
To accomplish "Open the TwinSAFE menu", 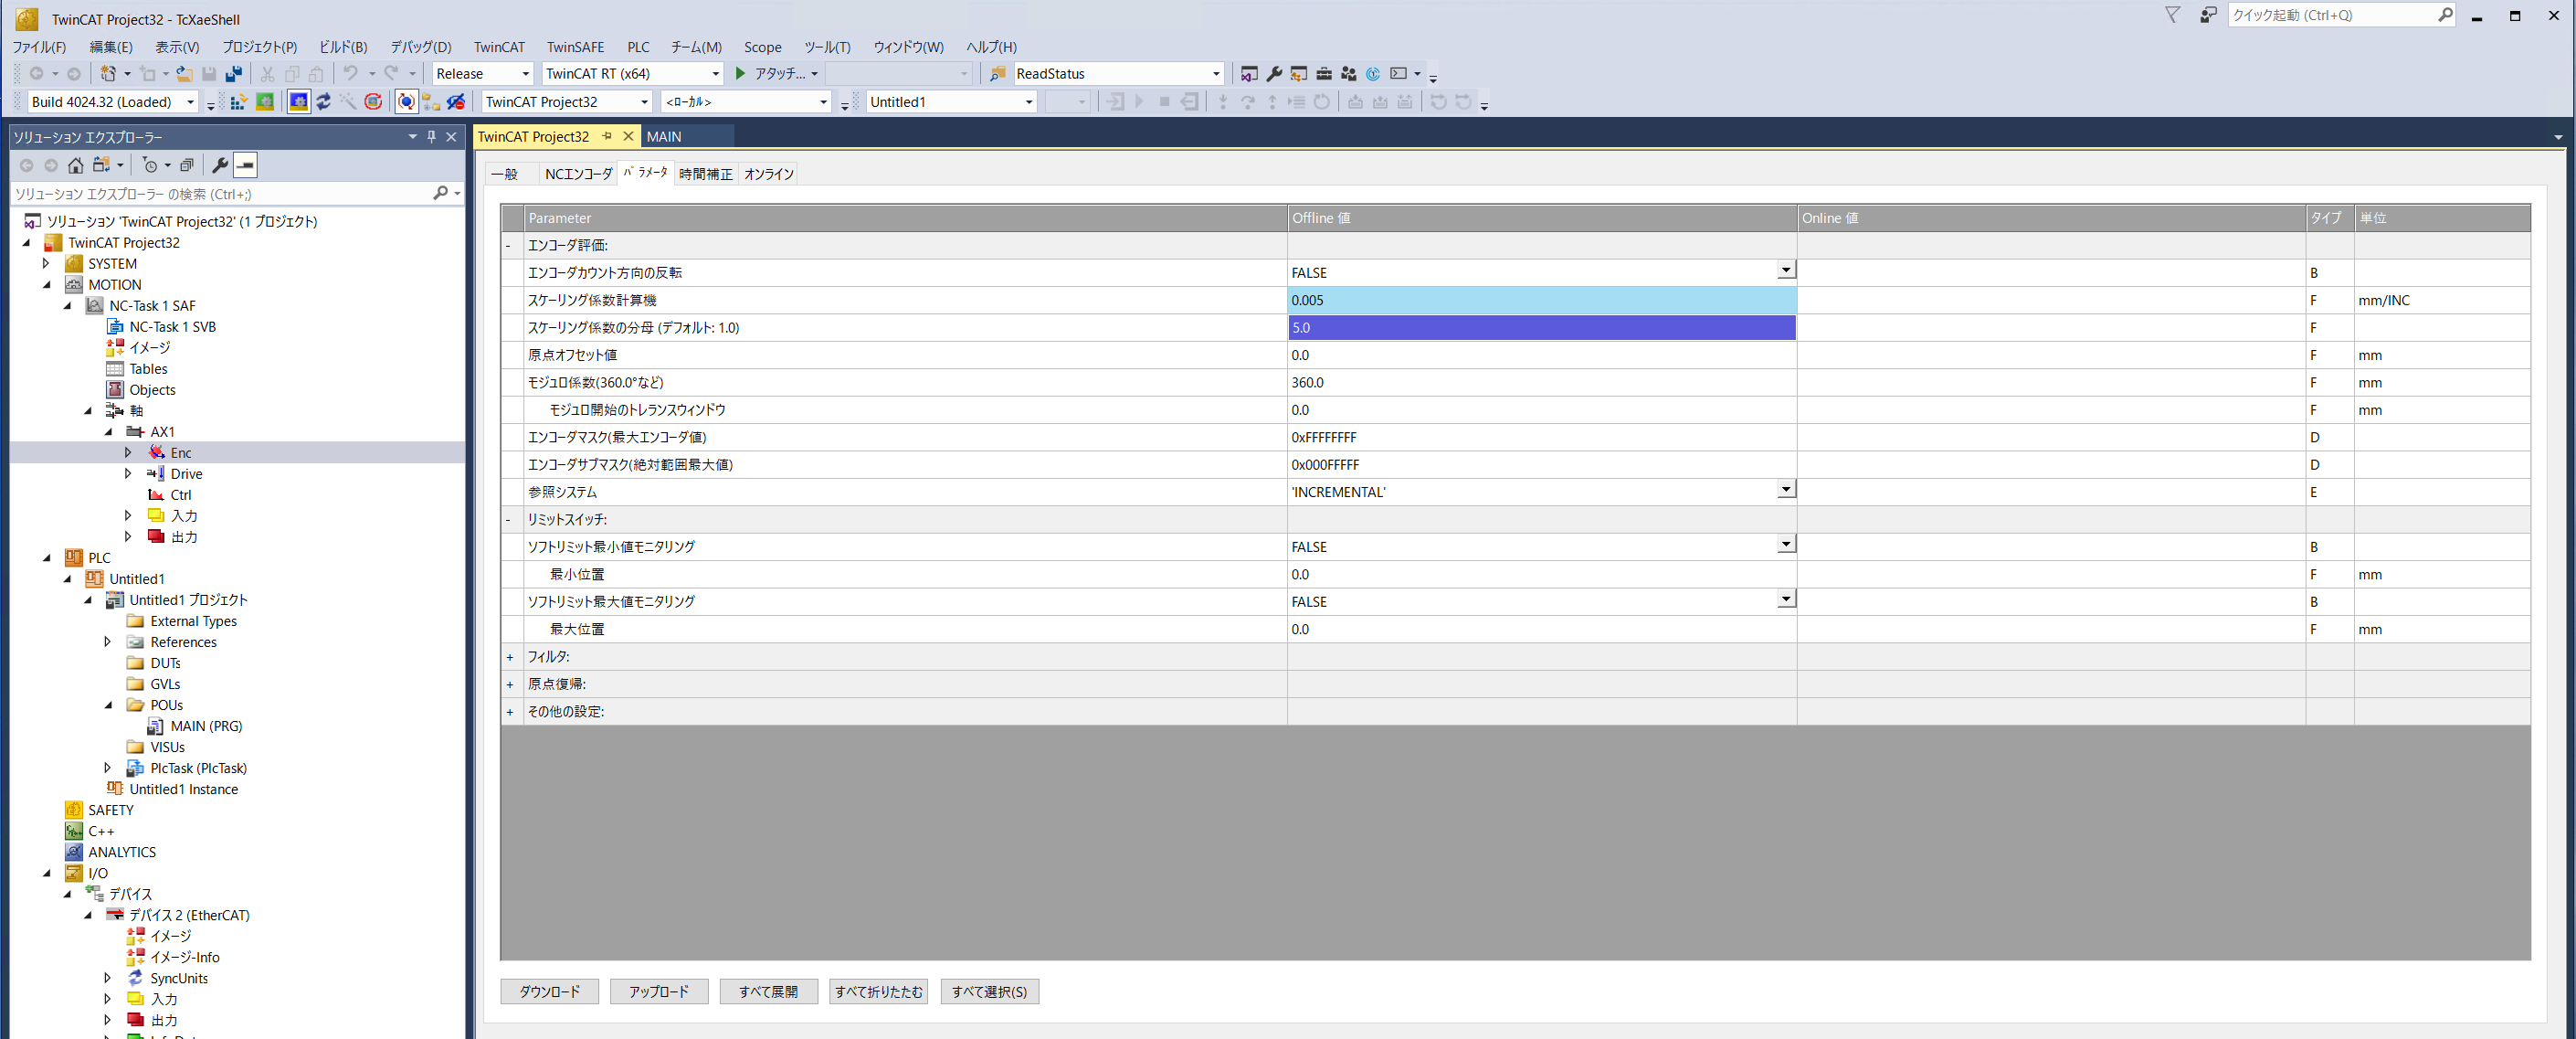I will 575,47.
